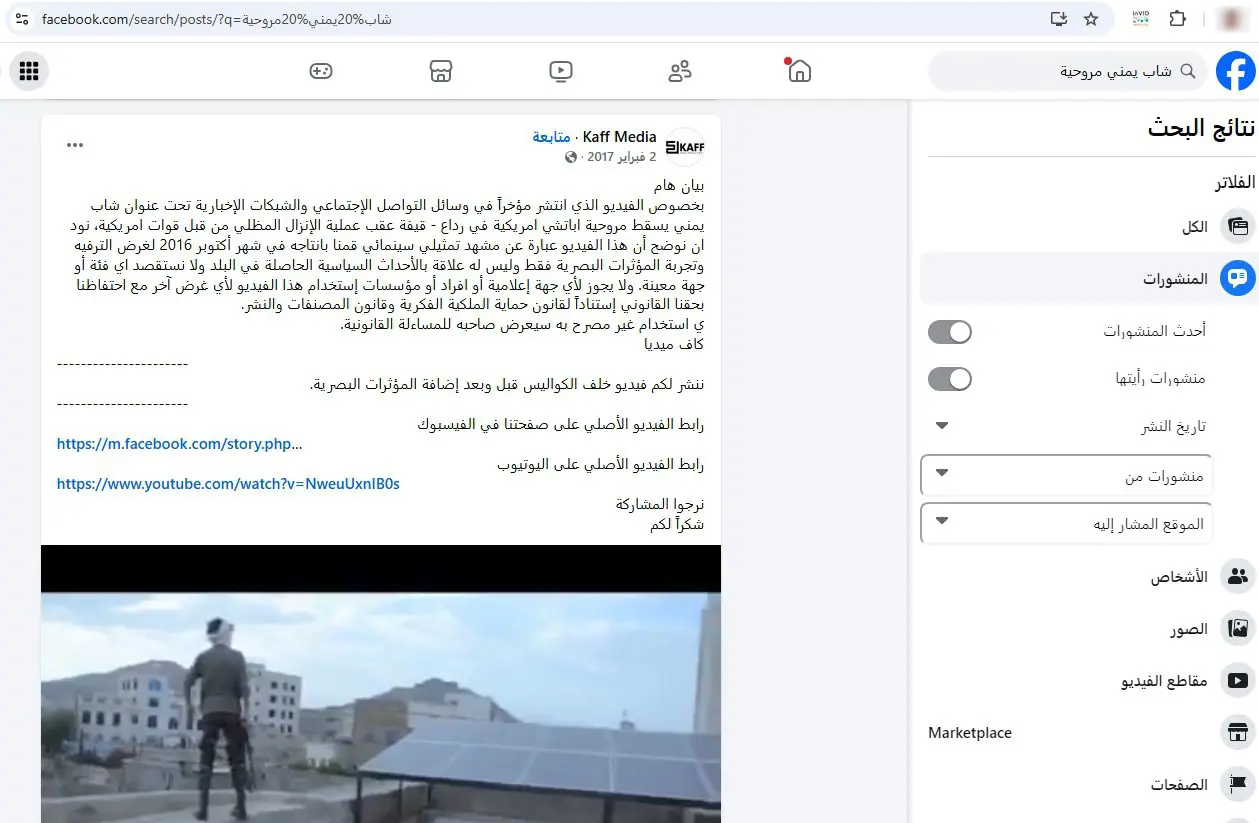
Task: Toggle the منشورات رأيتها switch
Action: point(950,379)
